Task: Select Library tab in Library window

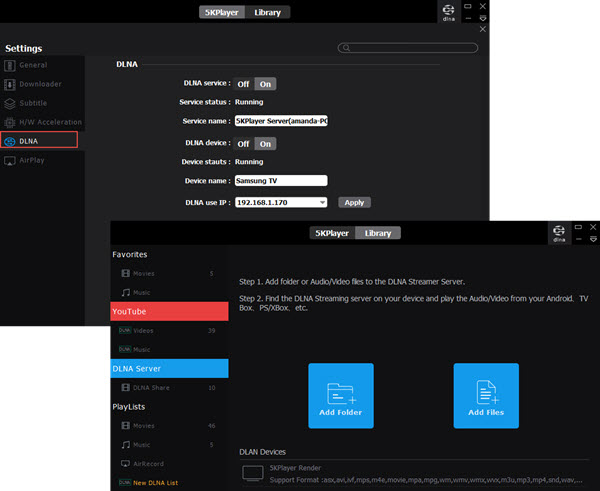Action: (x=378, y=233)
